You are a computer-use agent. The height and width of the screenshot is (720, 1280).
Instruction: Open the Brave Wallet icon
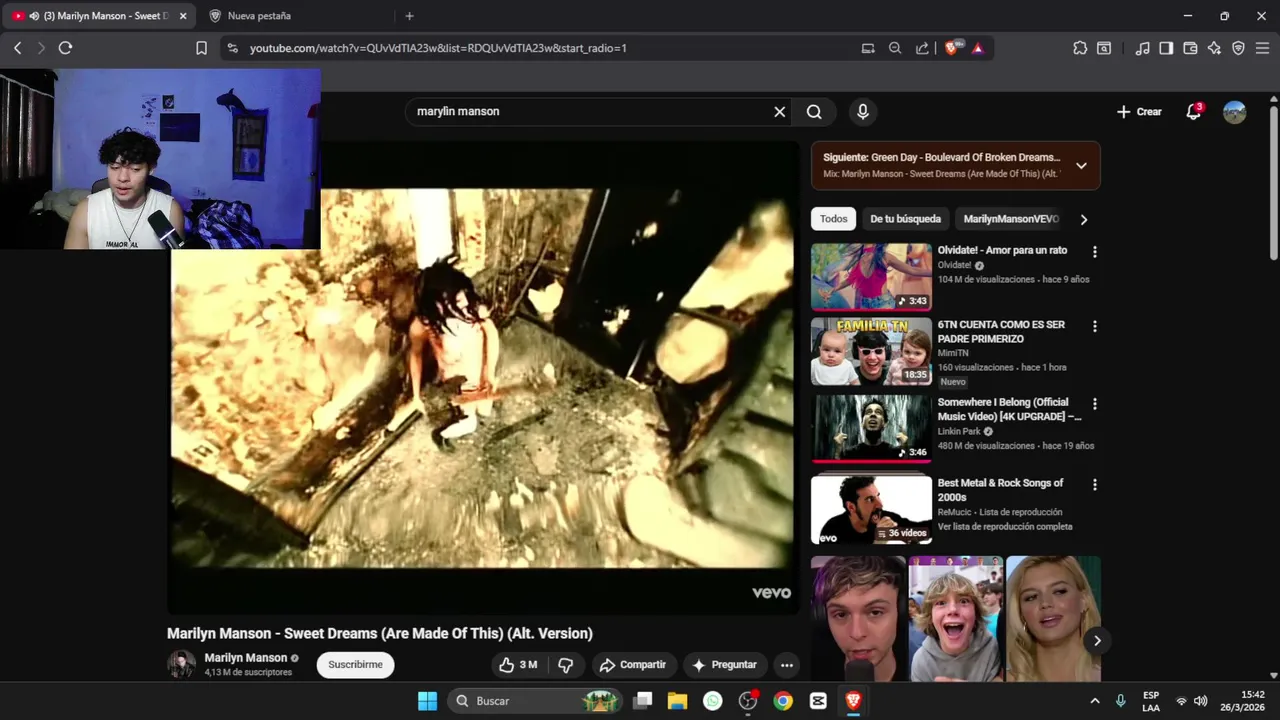coord(1190,48)
